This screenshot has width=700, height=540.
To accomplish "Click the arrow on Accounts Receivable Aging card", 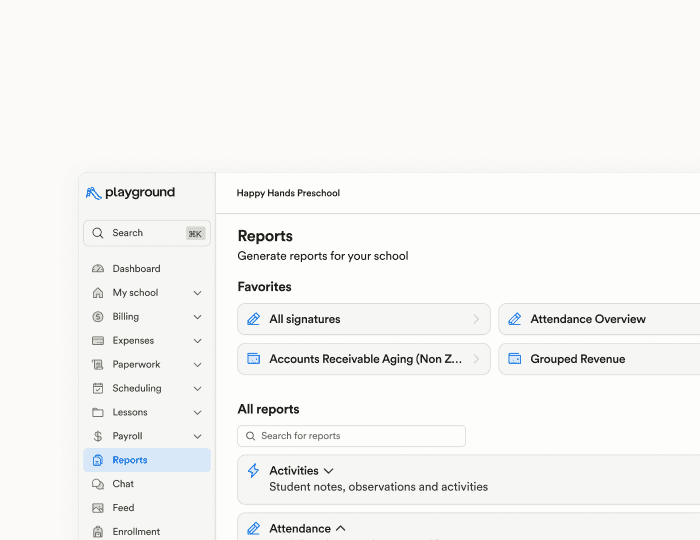I will 476,359.
